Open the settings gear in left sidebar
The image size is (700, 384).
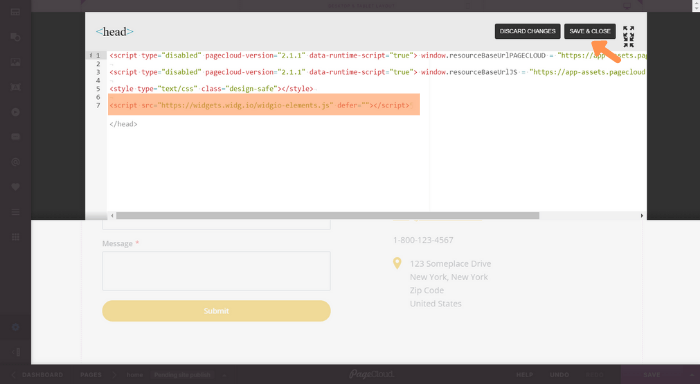point(15,327)
